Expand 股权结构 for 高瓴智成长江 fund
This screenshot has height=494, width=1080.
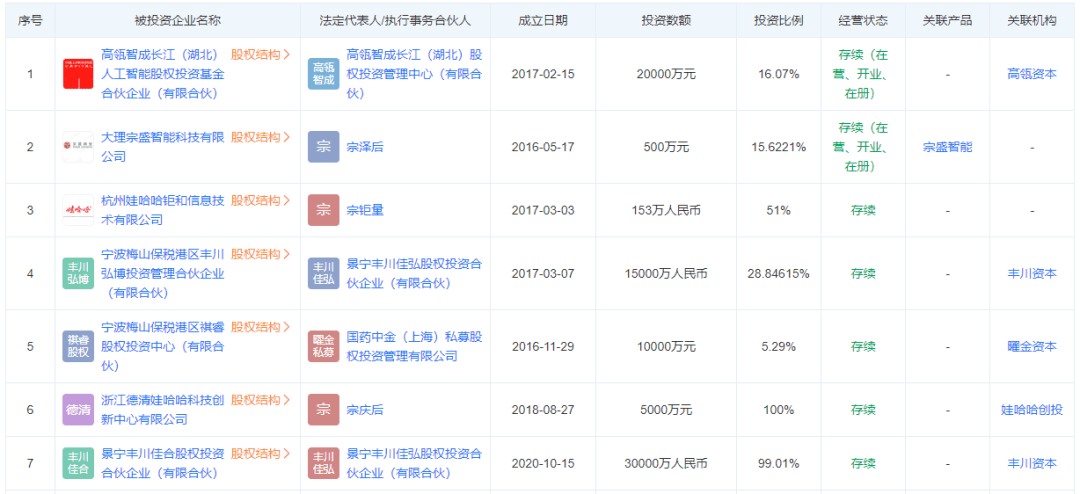tap(260, 55)
